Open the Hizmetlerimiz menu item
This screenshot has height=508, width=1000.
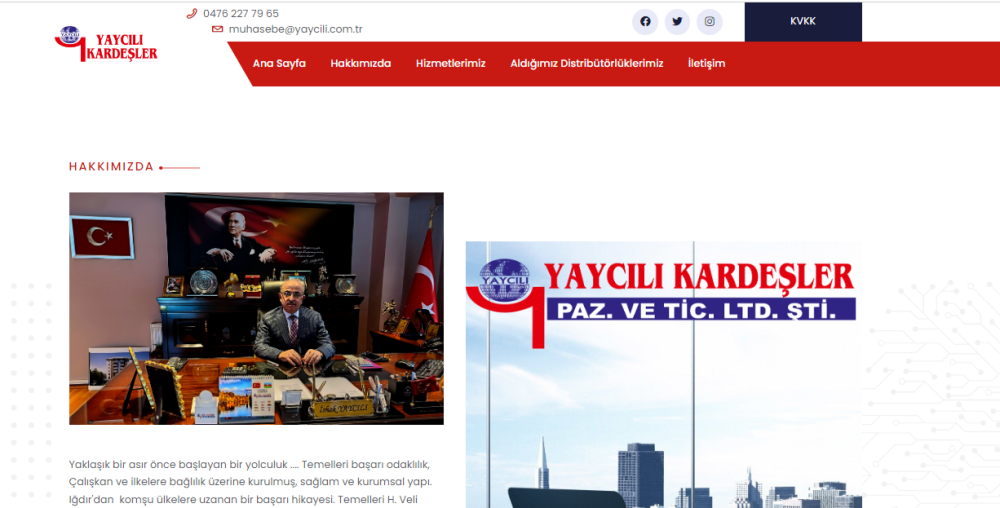point(450,63)
